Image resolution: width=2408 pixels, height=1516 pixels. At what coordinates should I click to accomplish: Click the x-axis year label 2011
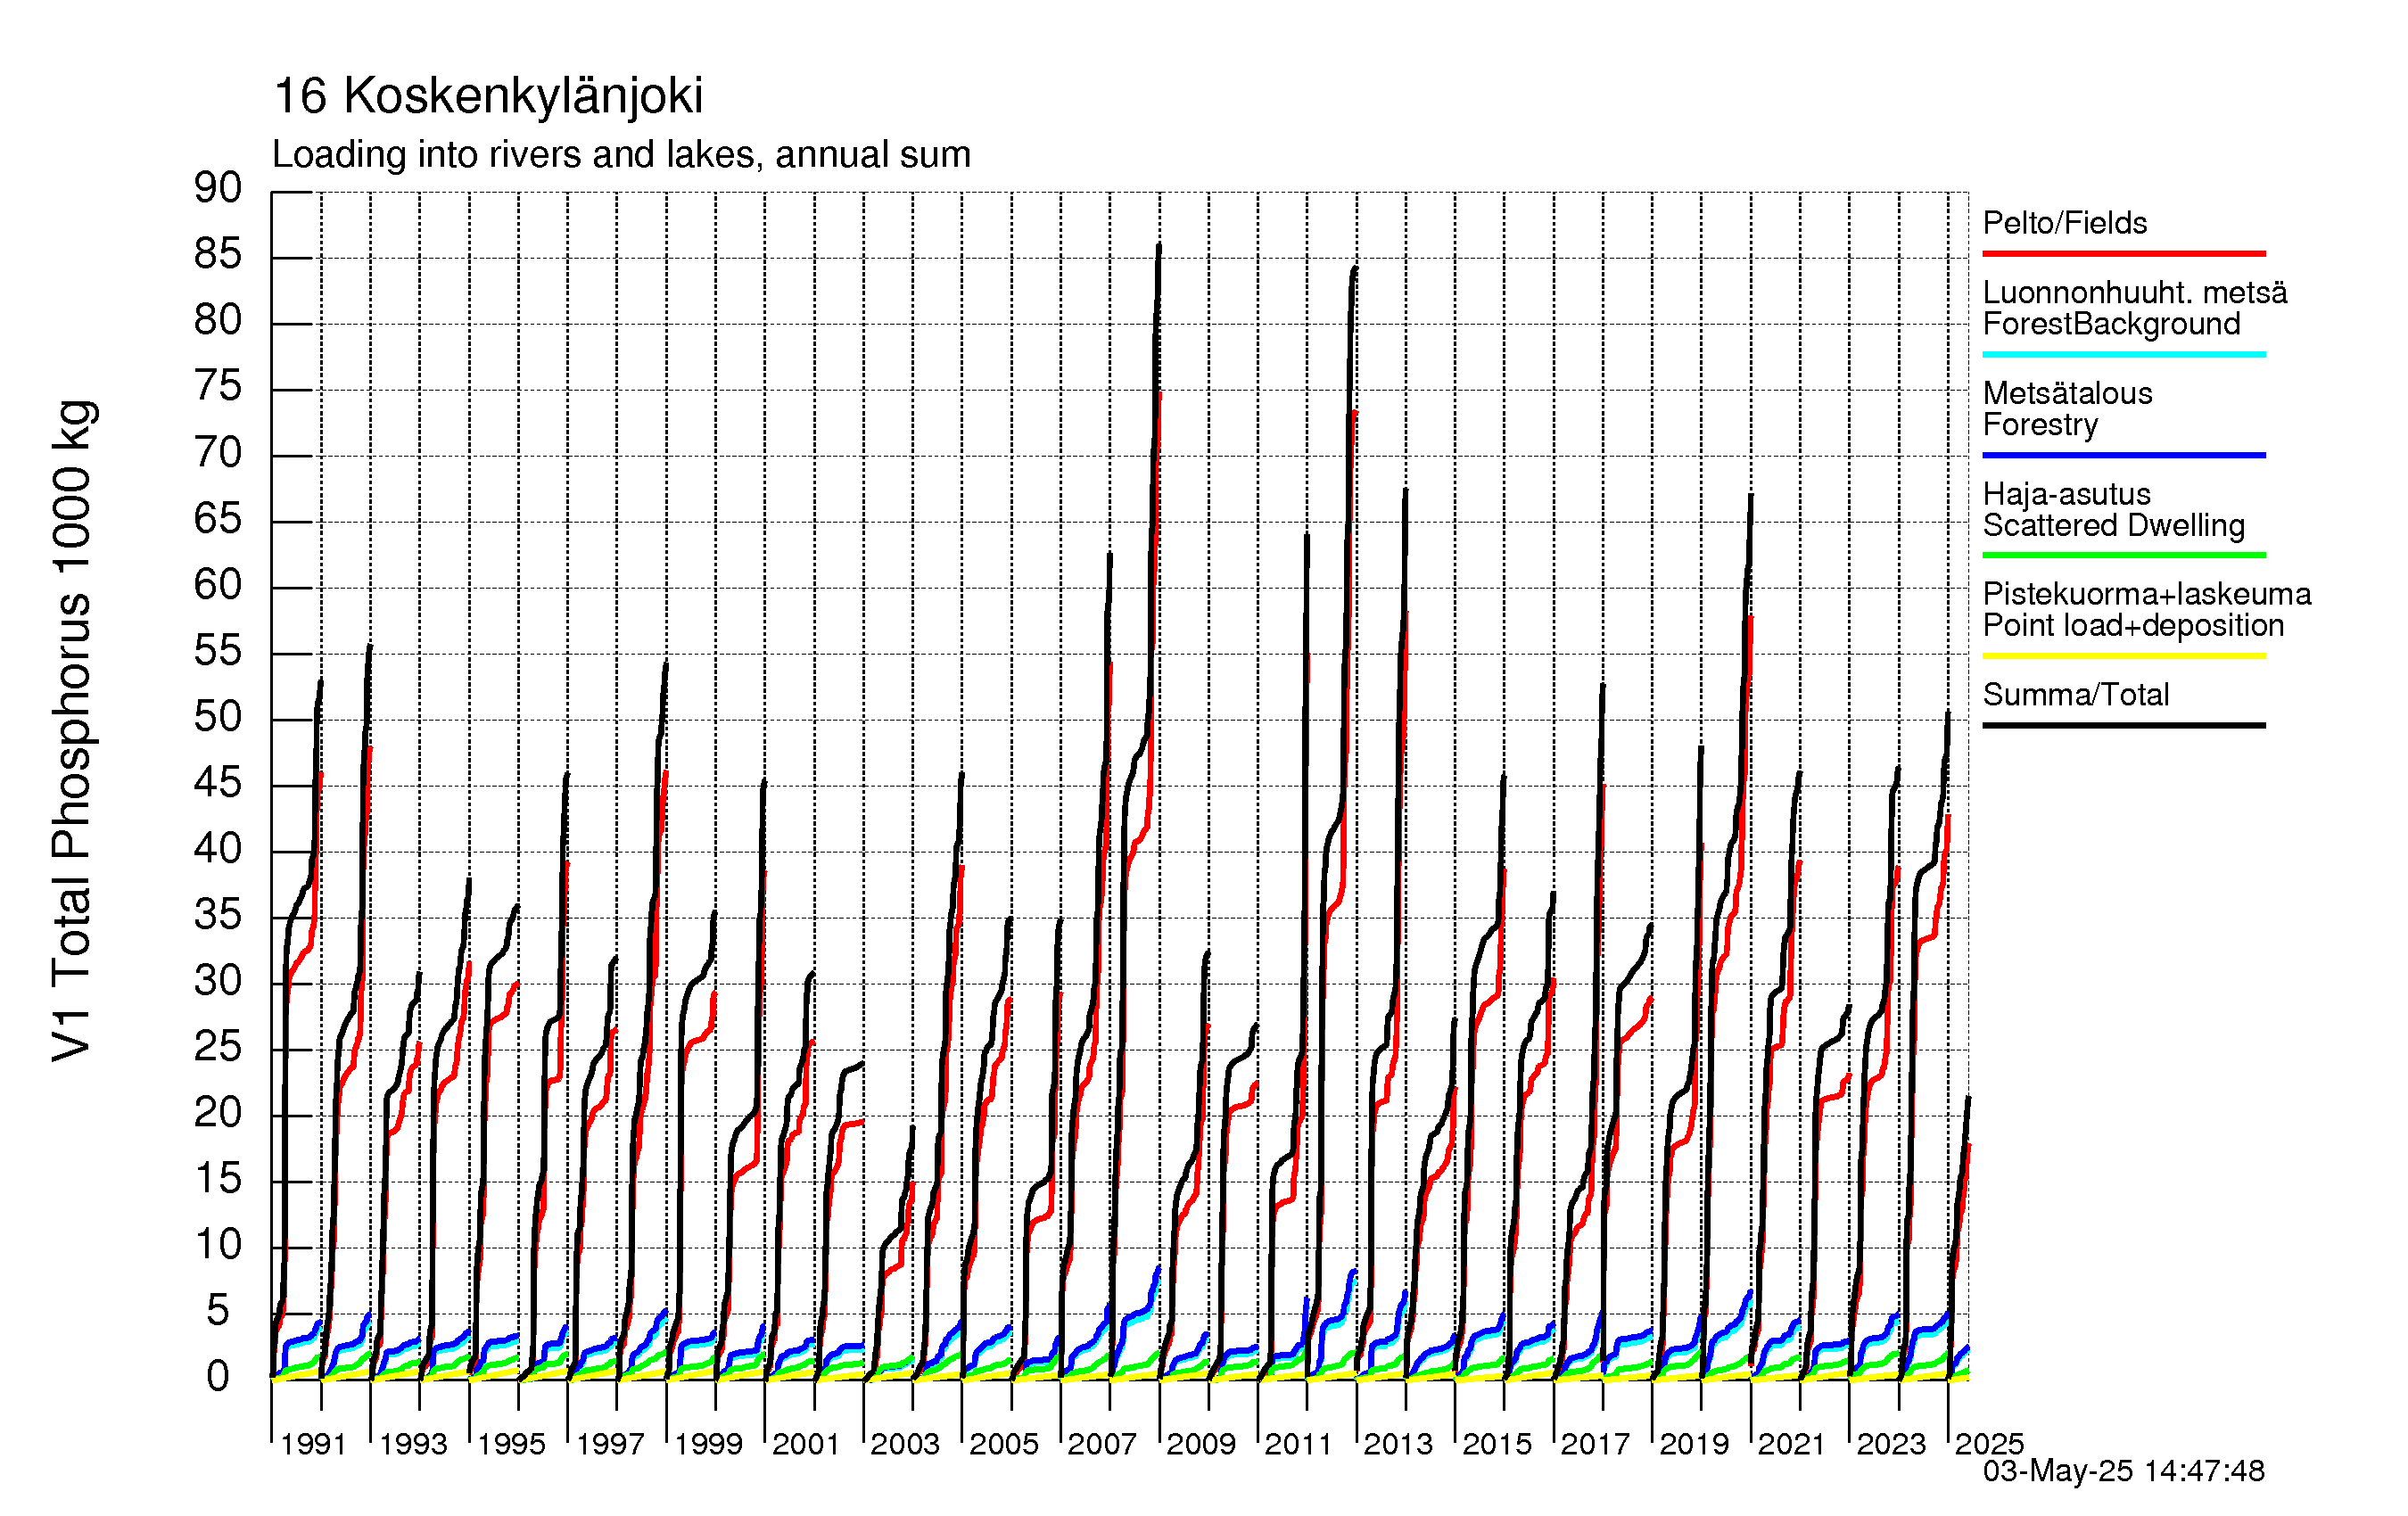tap(1298, 1444)
